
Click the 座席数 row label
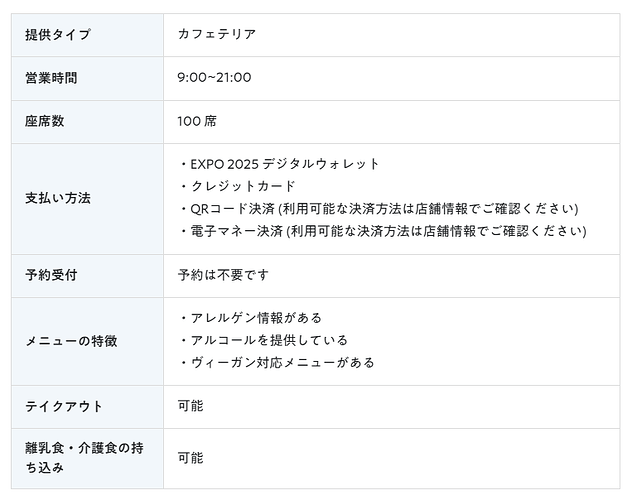[x=45, y=122]
